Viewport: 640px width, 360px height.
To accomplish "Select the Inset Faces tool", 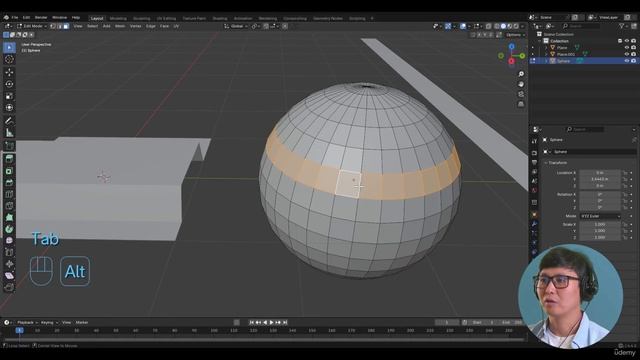I will (x=9, y=171).
